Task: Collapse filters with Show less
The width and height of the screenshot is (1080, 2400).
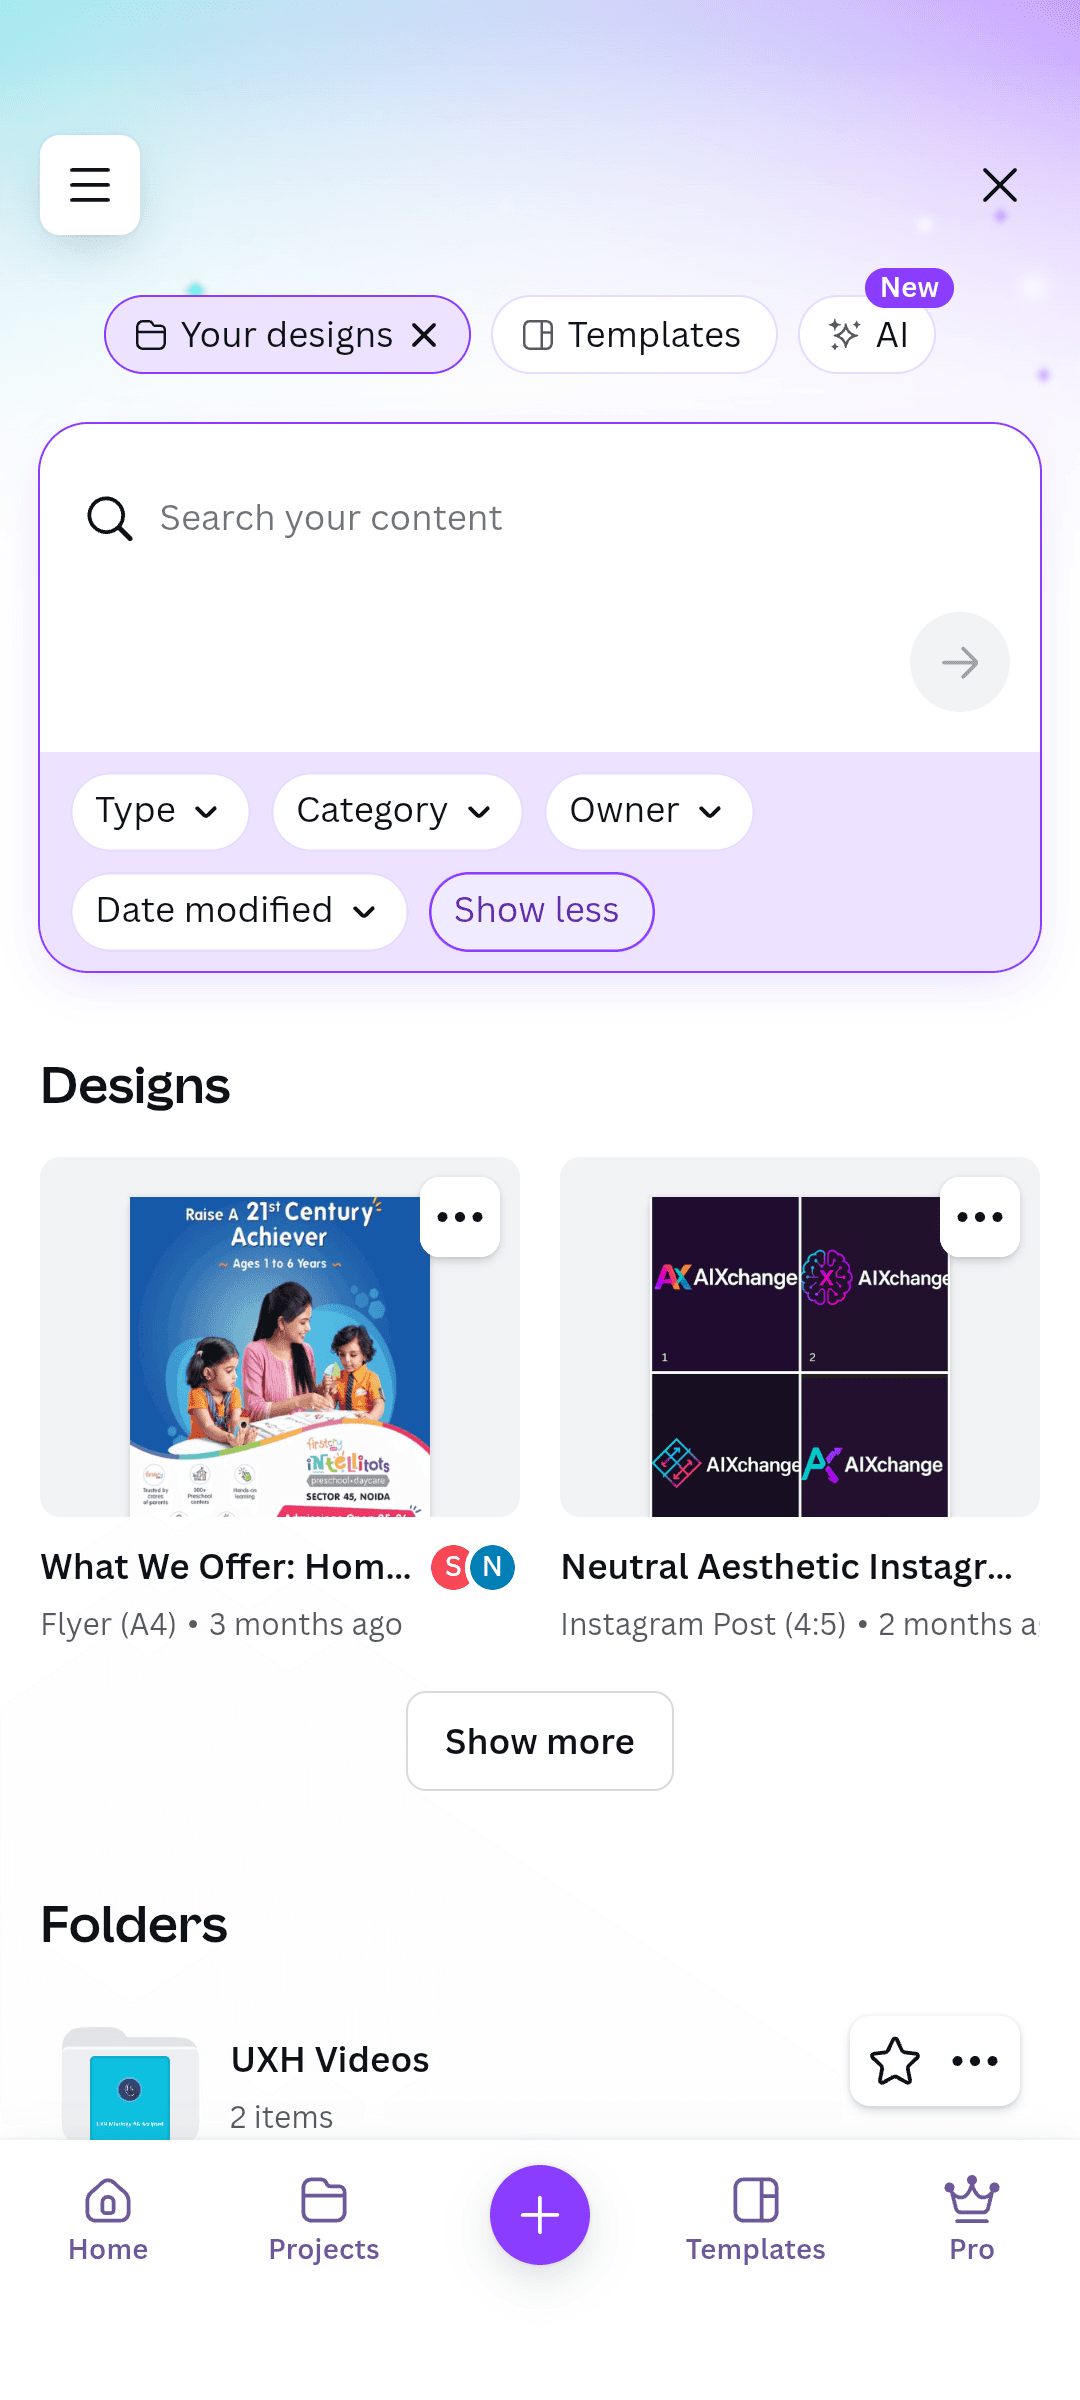Action: tap(541, 911)
